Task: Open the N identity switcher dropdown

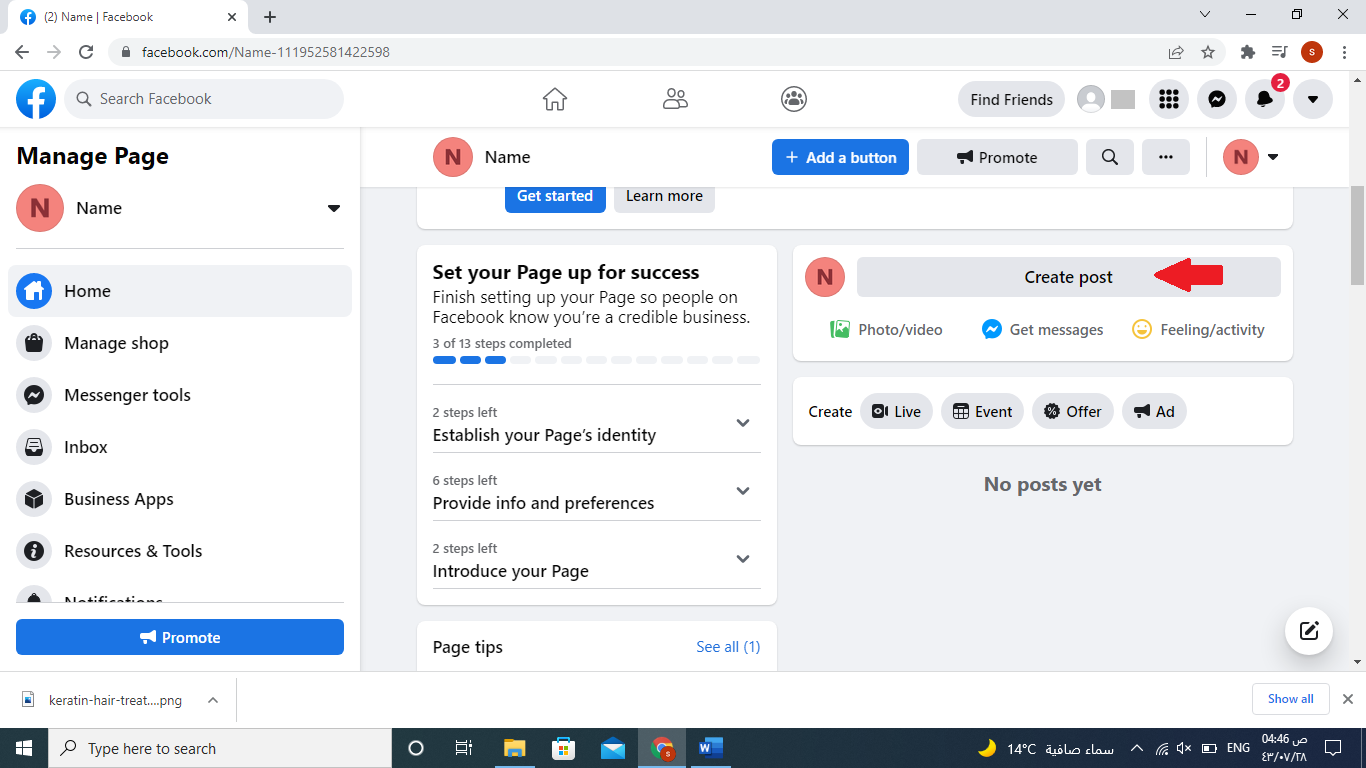Action: tap(1251, 157)
